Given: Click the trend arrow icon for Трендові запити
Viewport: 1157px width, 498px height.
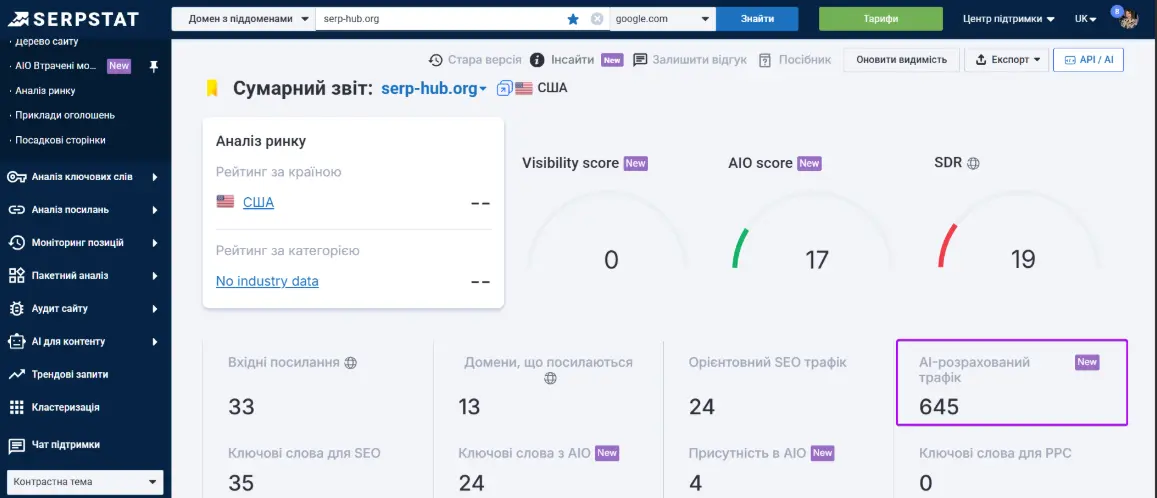Looking at the screenshot, I should point(17,375).
